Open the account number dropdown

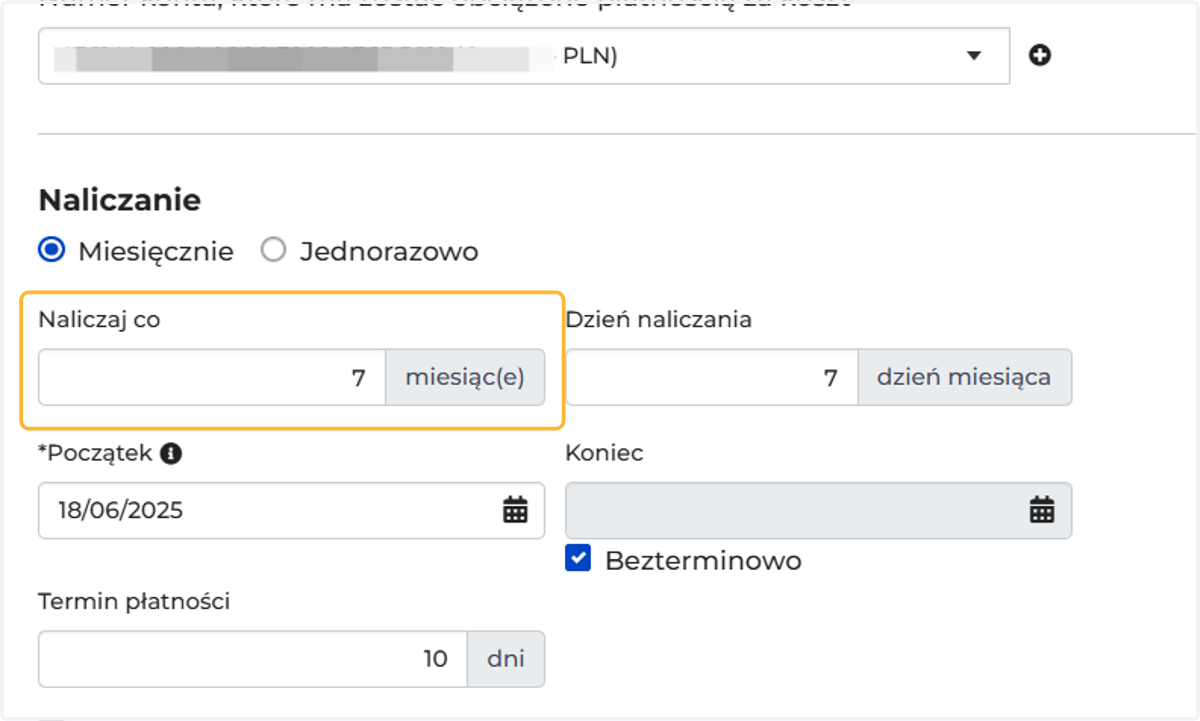coord(524,56)
